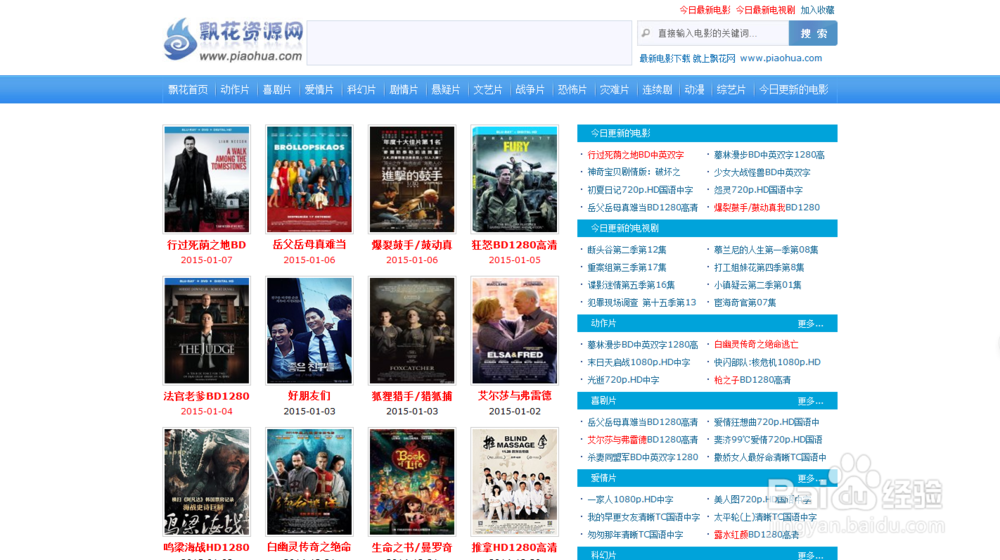This screenshot has height=560, width=1000.
Task: Open Blind Massage movie poster
Action: point(515,482)
